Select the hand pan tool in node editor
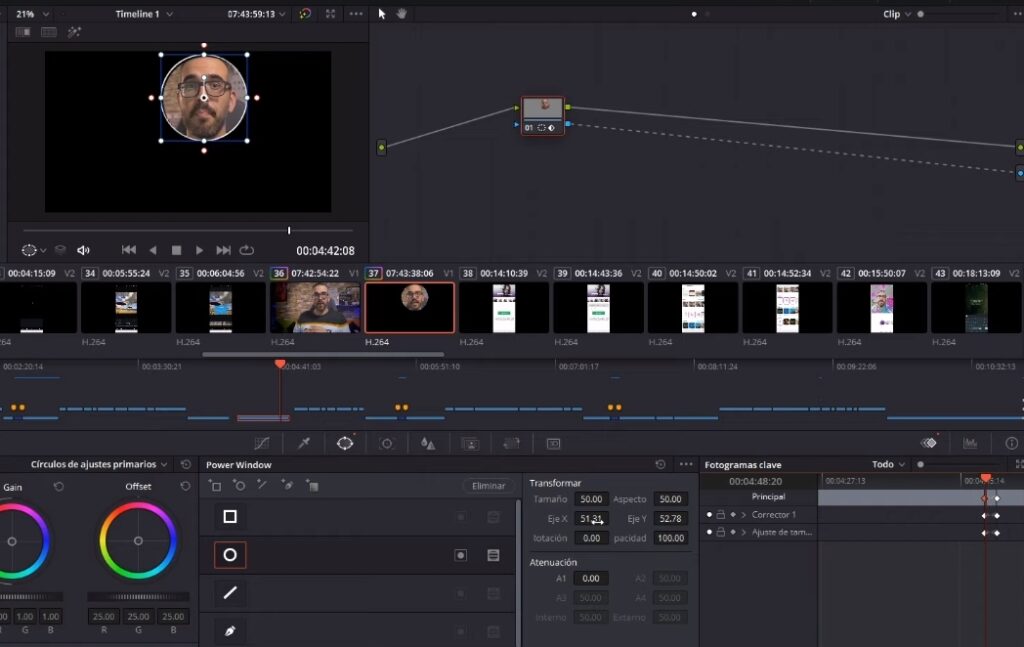Viewport: 1024px width, 647px height. tap(402, 14)
